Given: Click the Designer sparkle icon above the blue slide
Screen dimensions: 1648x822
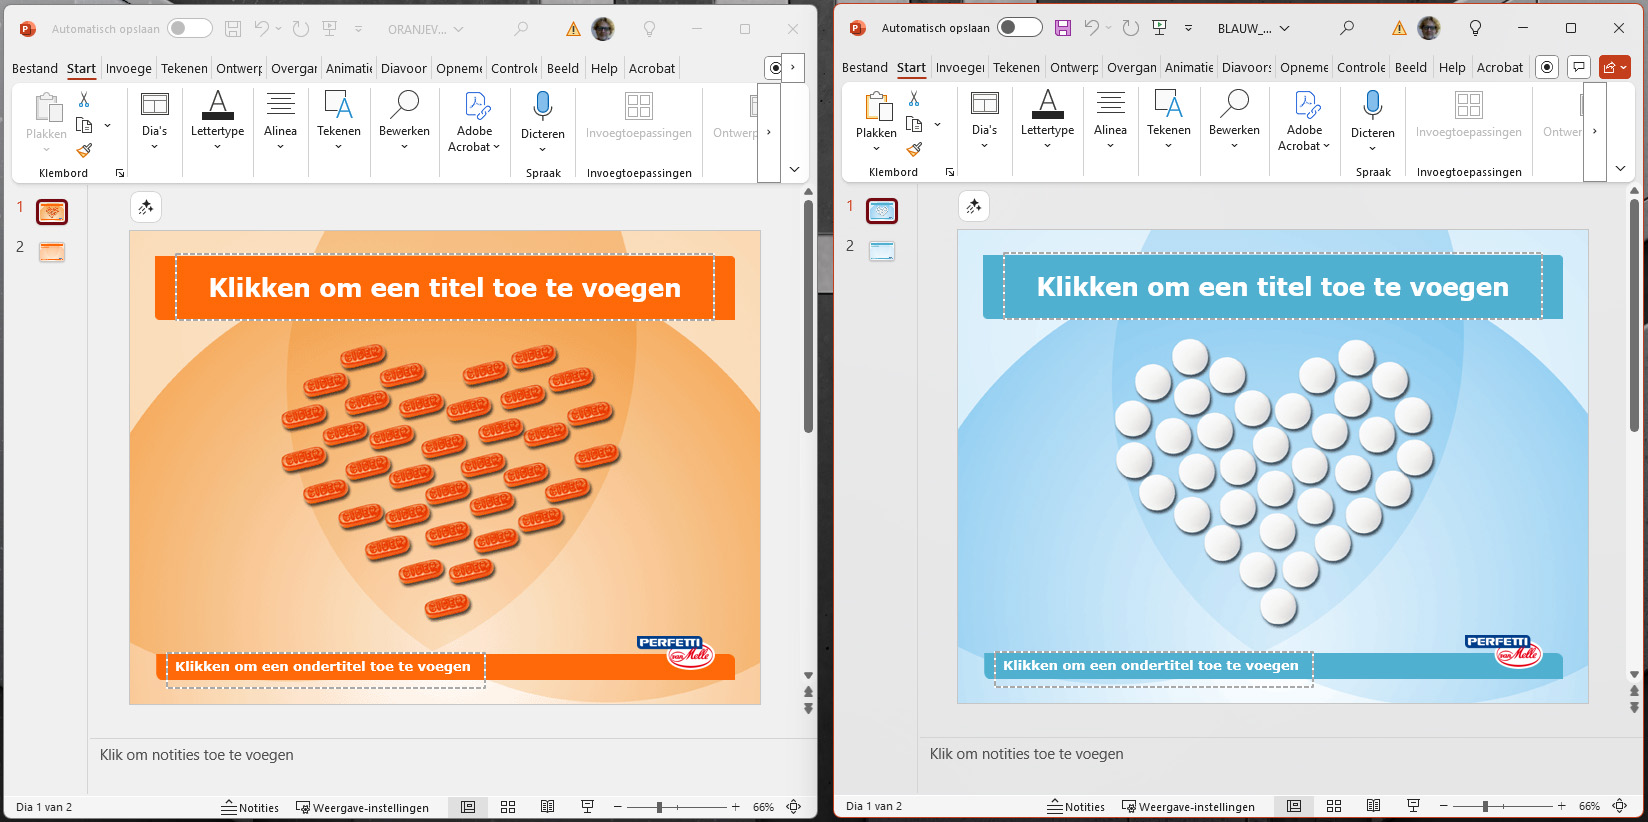Looking at the screenshot, I should 974,206.
